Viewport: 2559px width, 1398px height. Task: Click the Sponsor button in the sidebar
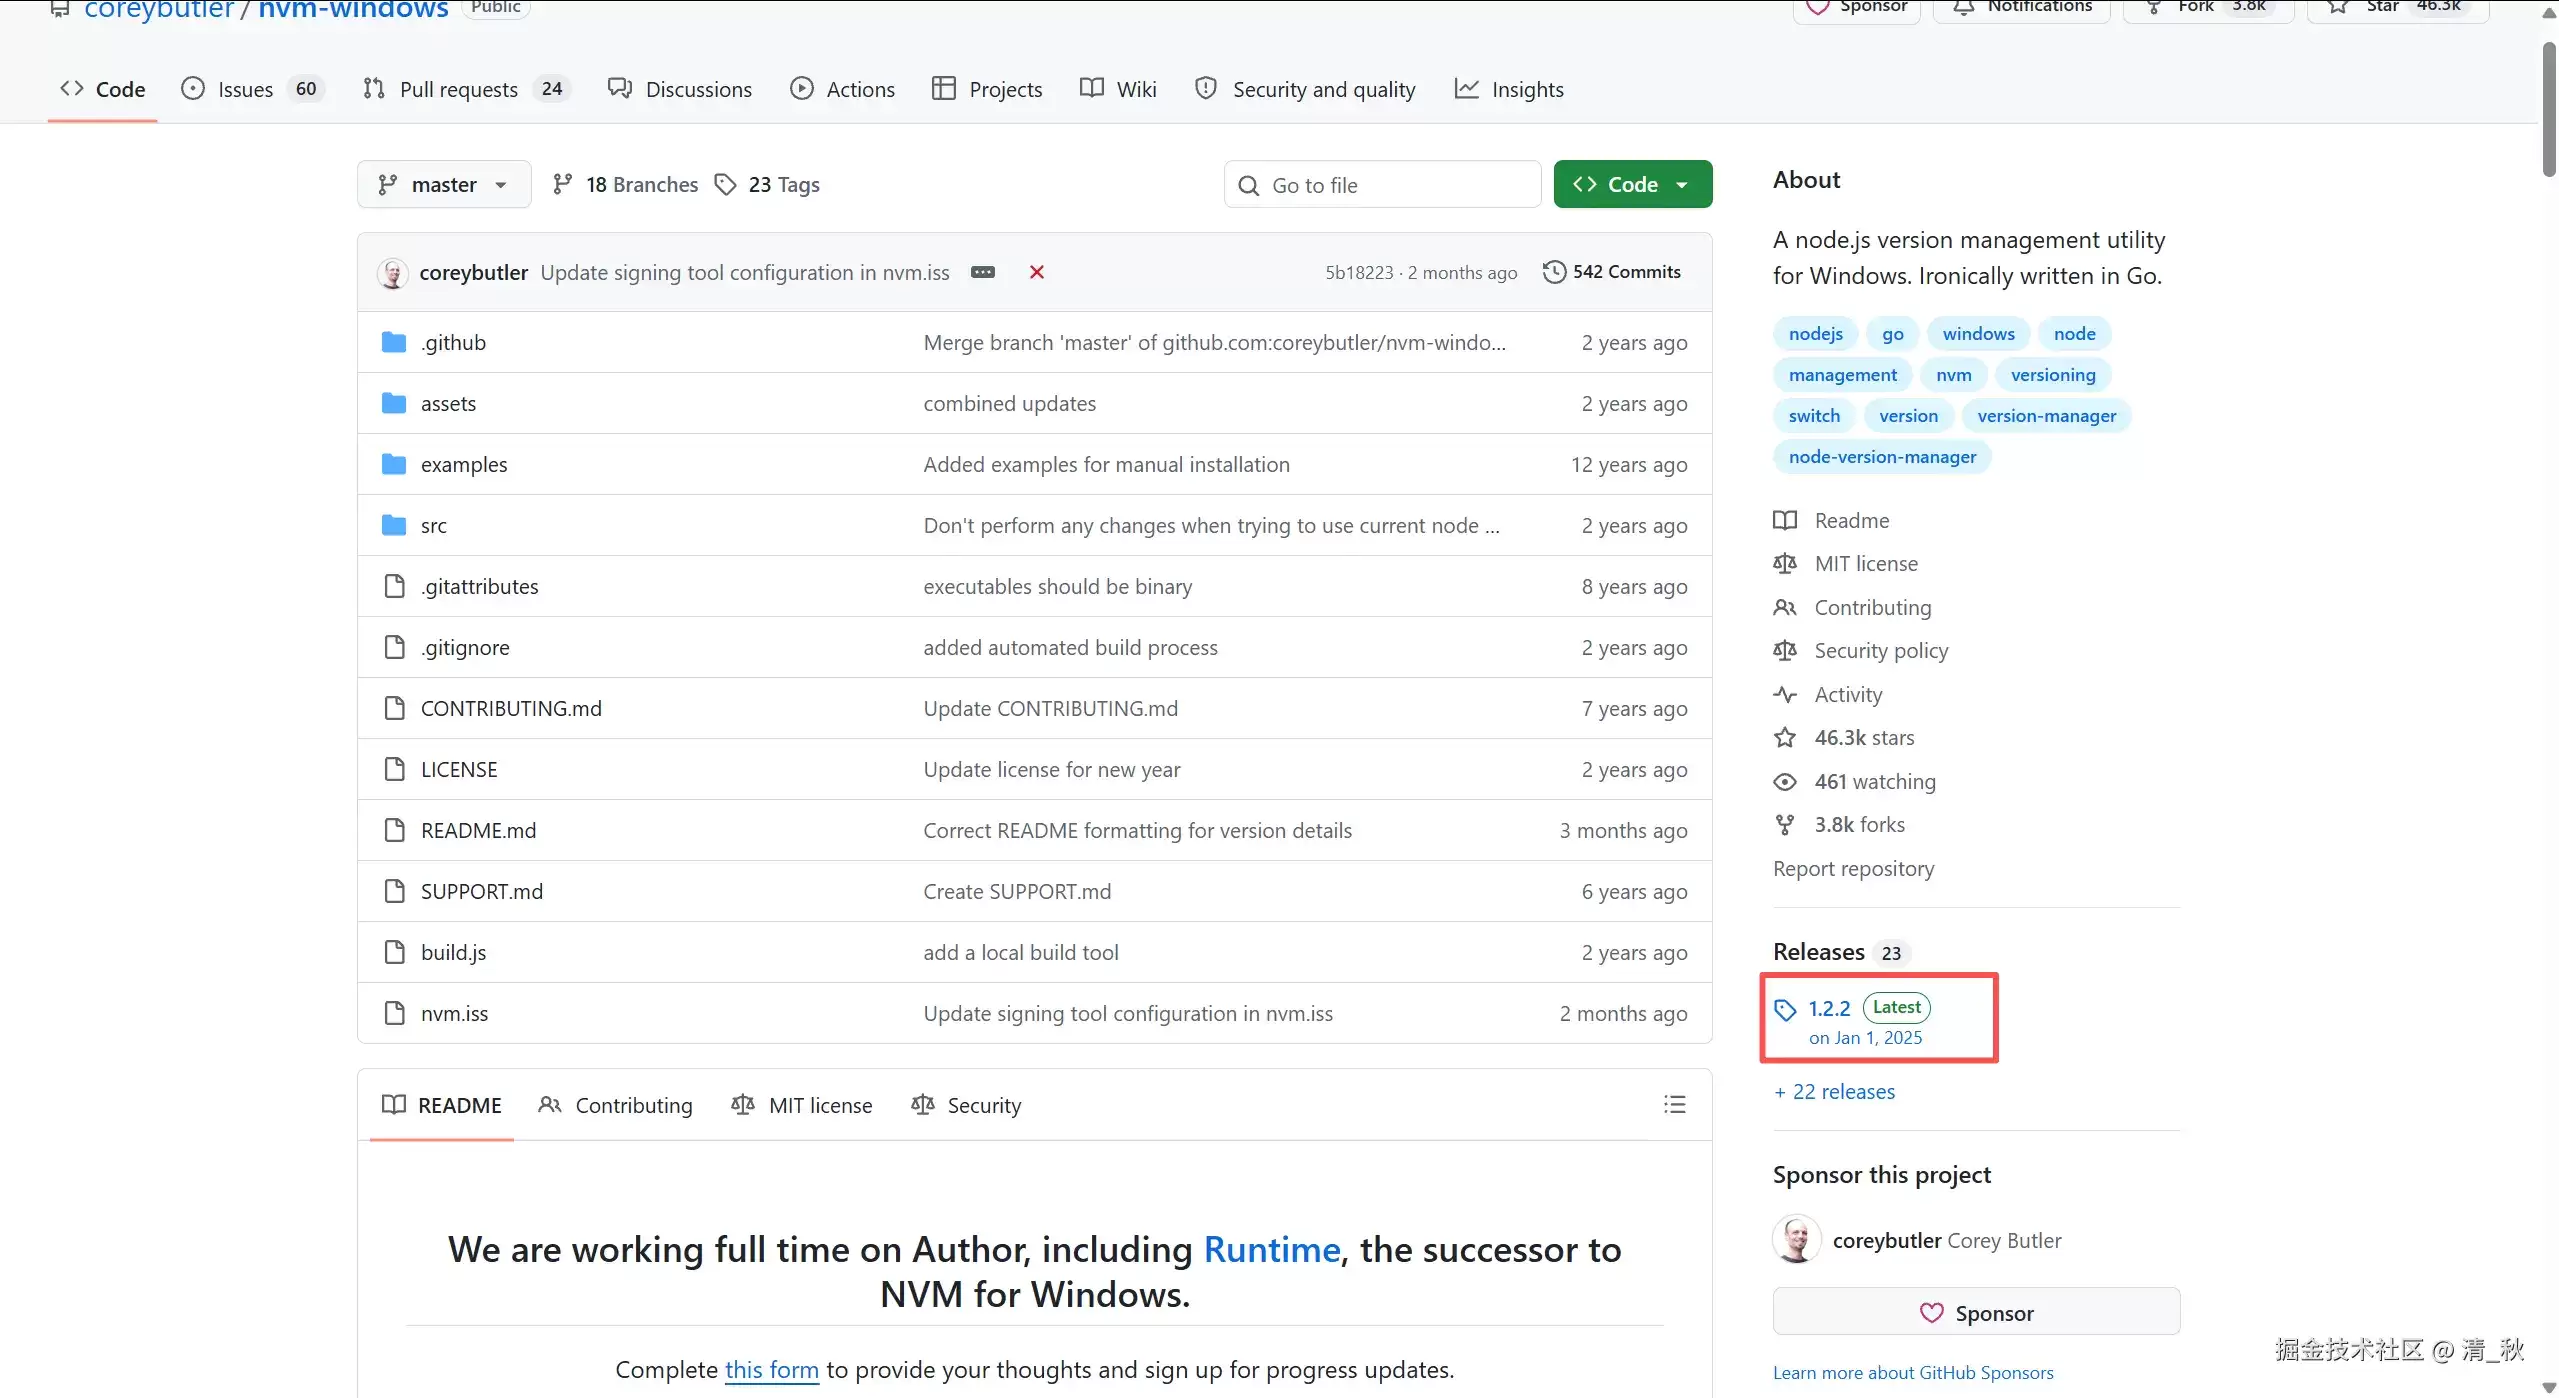point(1976,1312)
